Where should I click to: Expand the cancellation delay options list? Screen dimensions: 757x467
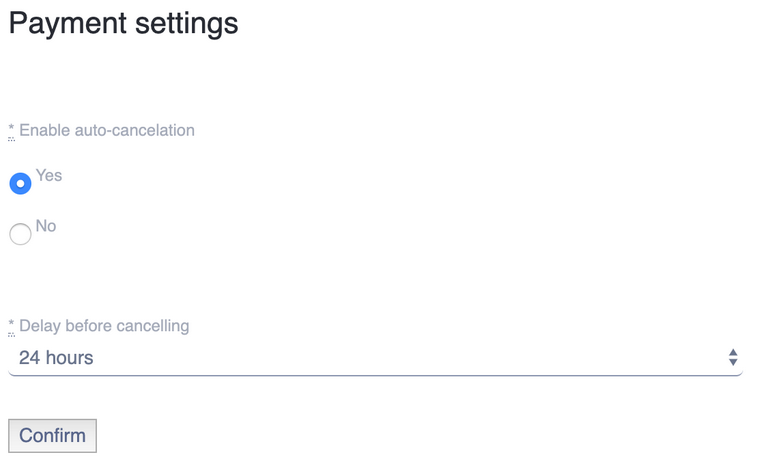point(375,358)
